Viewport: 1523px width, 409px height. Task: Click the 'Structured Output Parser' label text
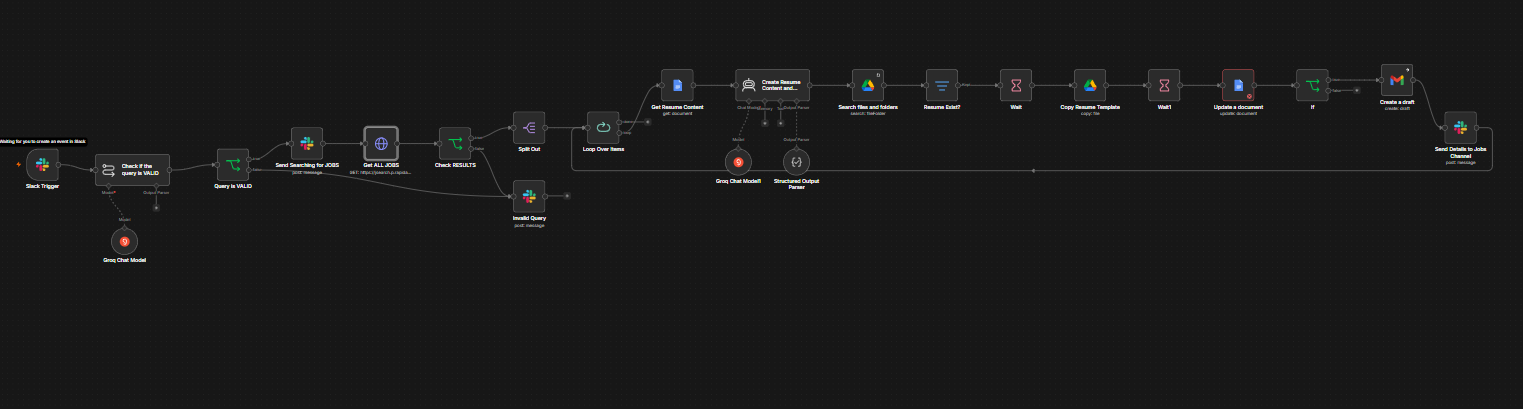(x=797, y=182)
